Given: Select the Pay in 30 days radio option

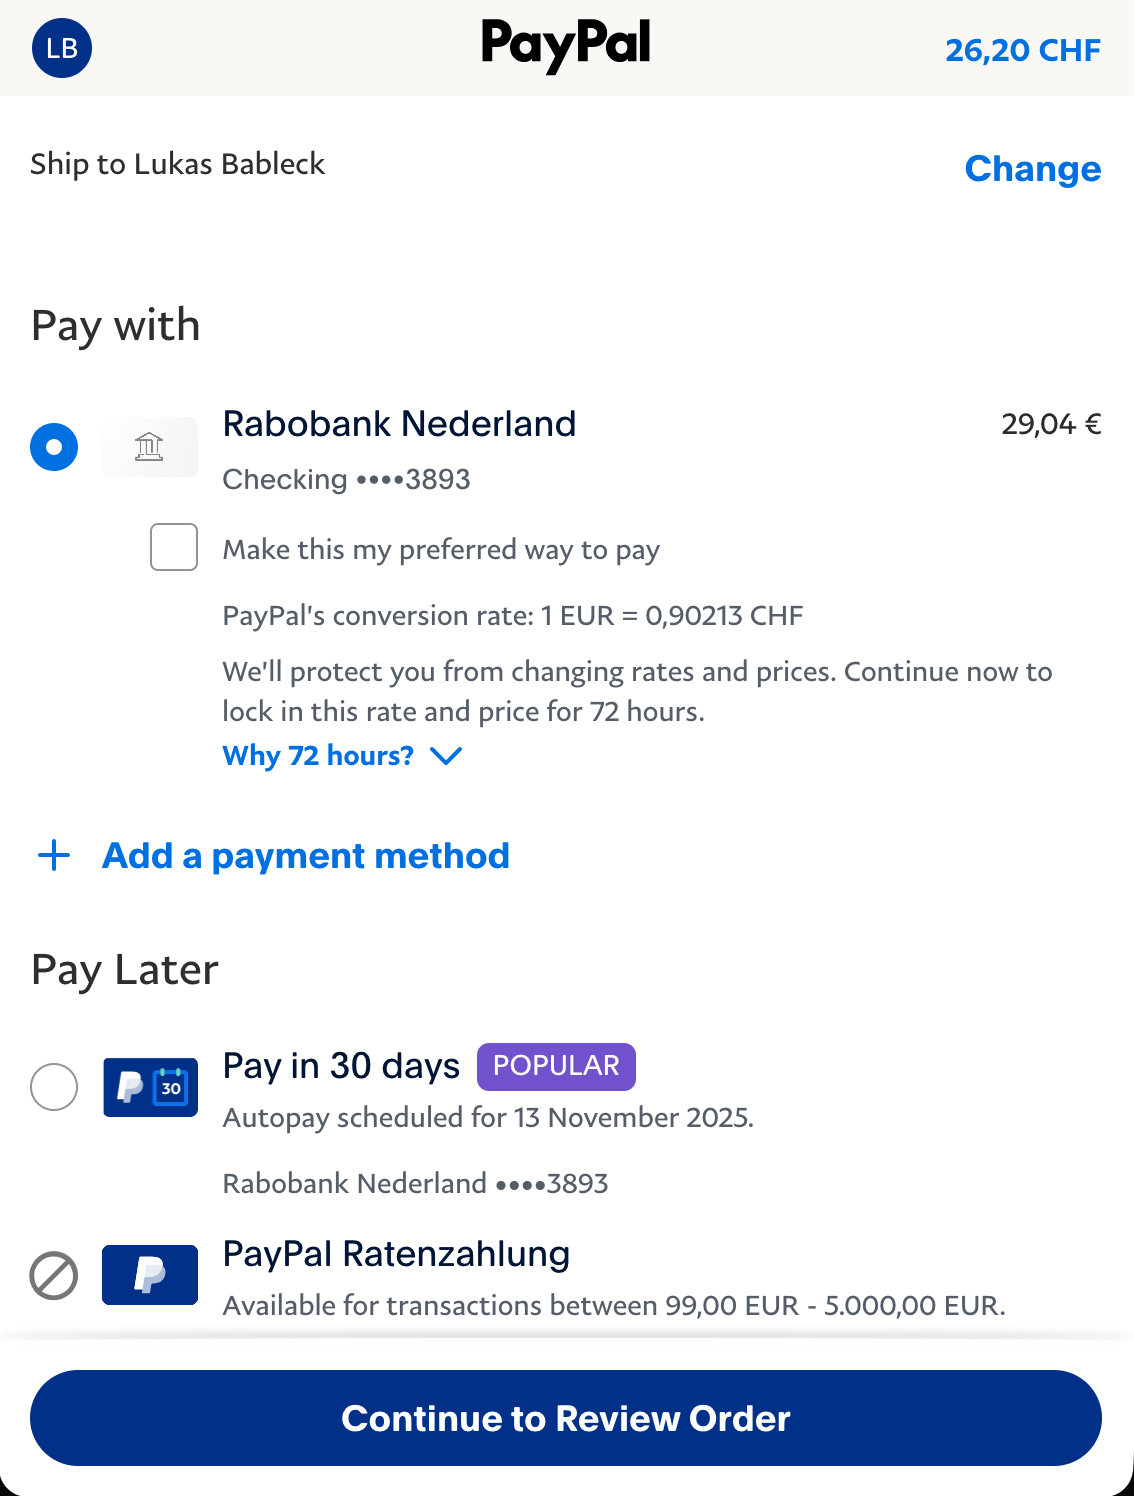Looking at the screenshot, I should pyautogui.click(x=54, y=1087).
